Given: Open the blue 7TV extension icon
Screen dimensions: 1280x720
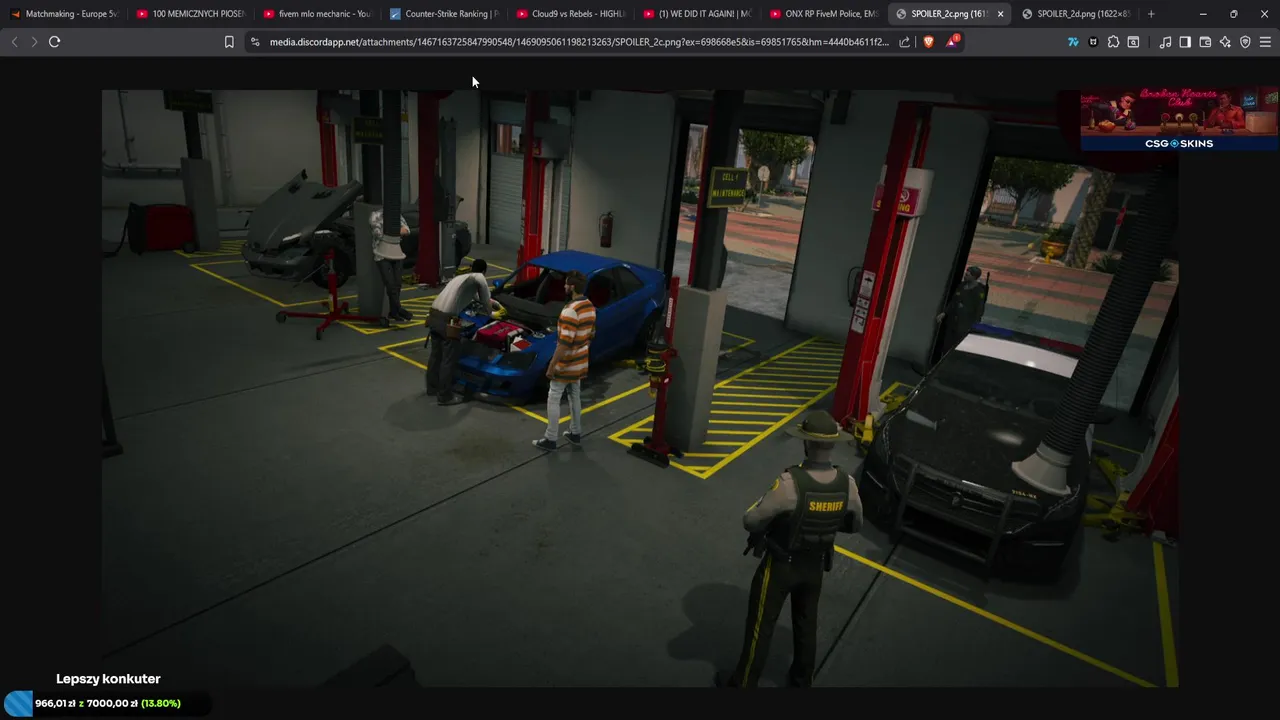Looking at the screenshot, I should point(1073,42).
